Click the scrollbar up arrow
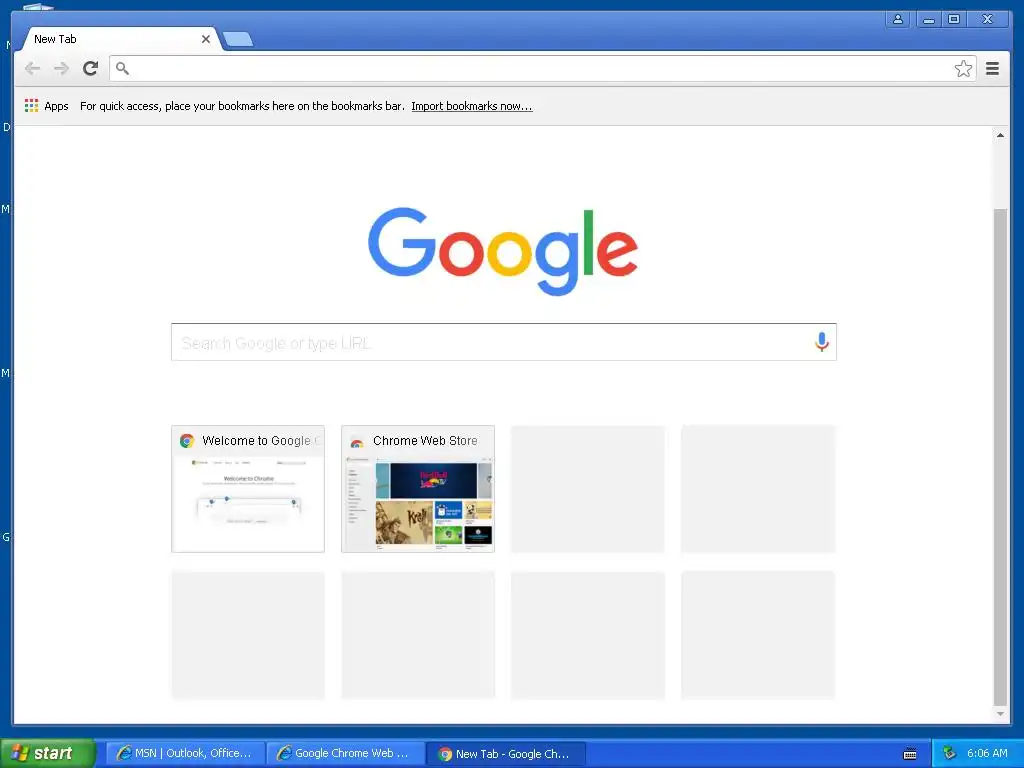The image size is (1024, 768). point(1000,135)
